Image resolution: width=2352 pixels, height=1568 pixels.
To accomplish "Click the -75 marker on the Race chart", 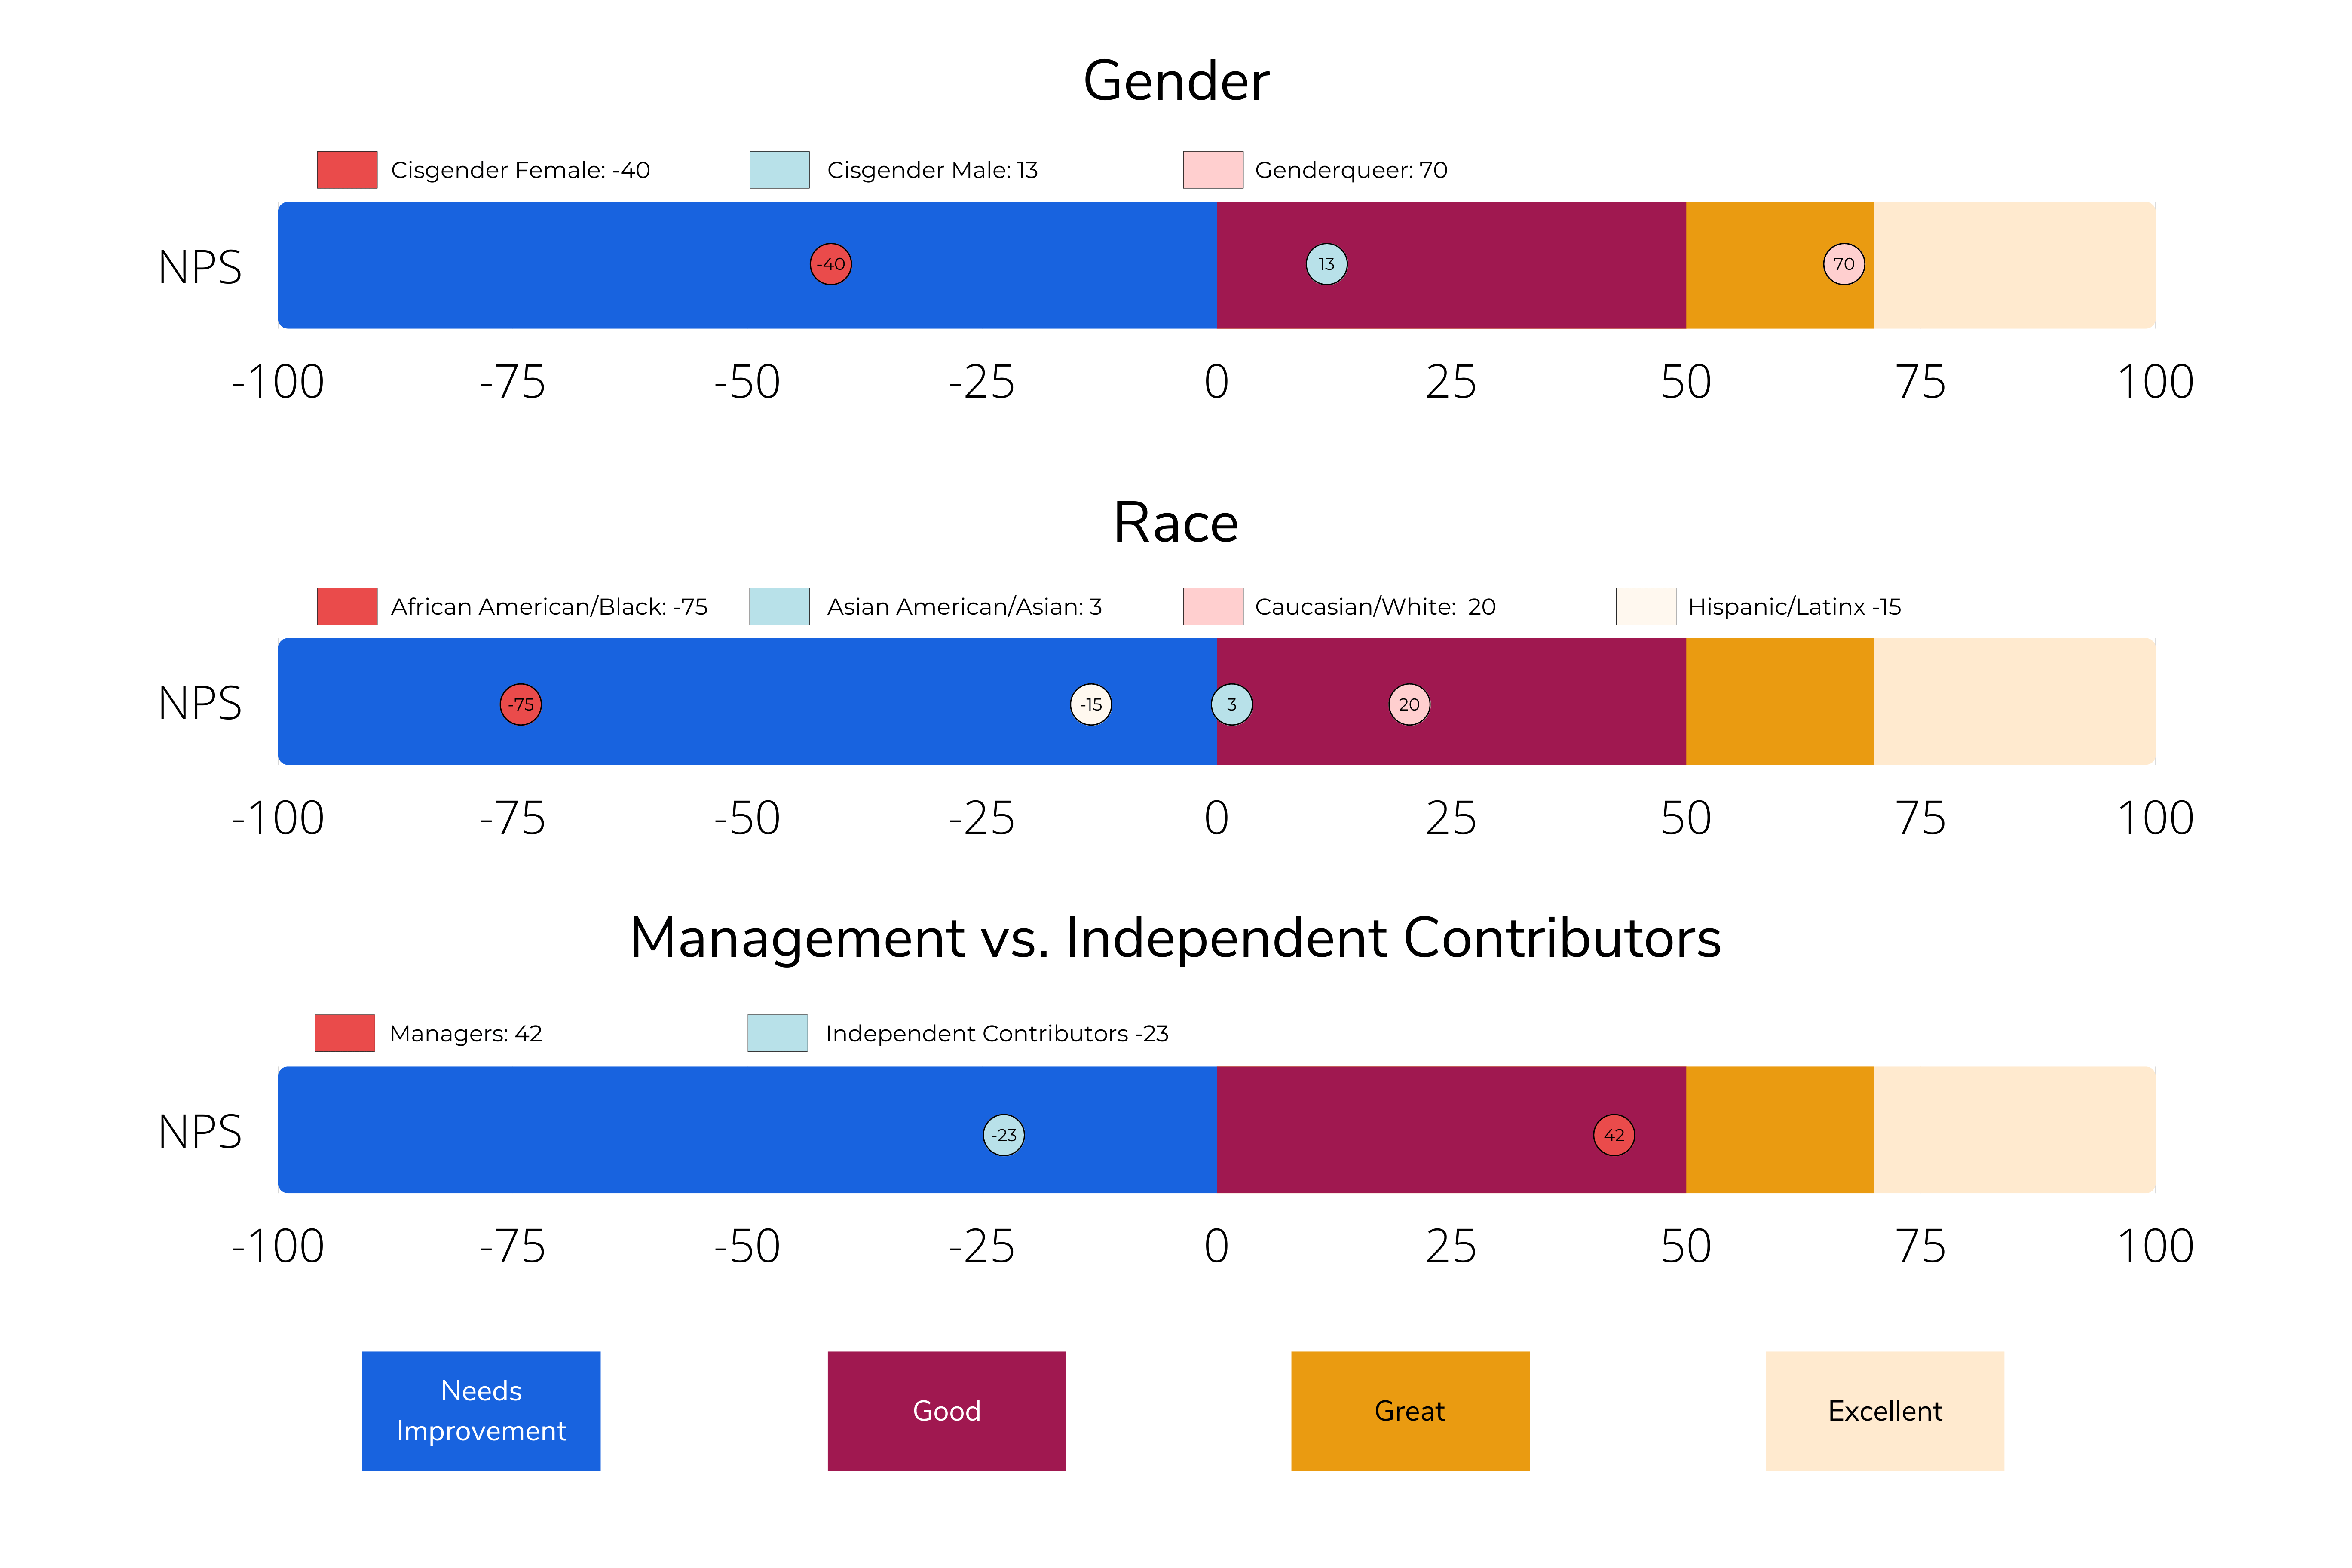I will click(521, 703).
